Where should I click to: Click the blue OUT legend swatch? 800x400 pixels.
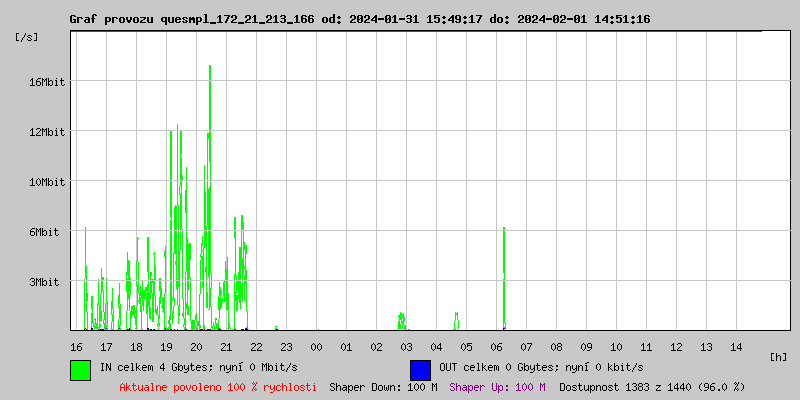420,369
